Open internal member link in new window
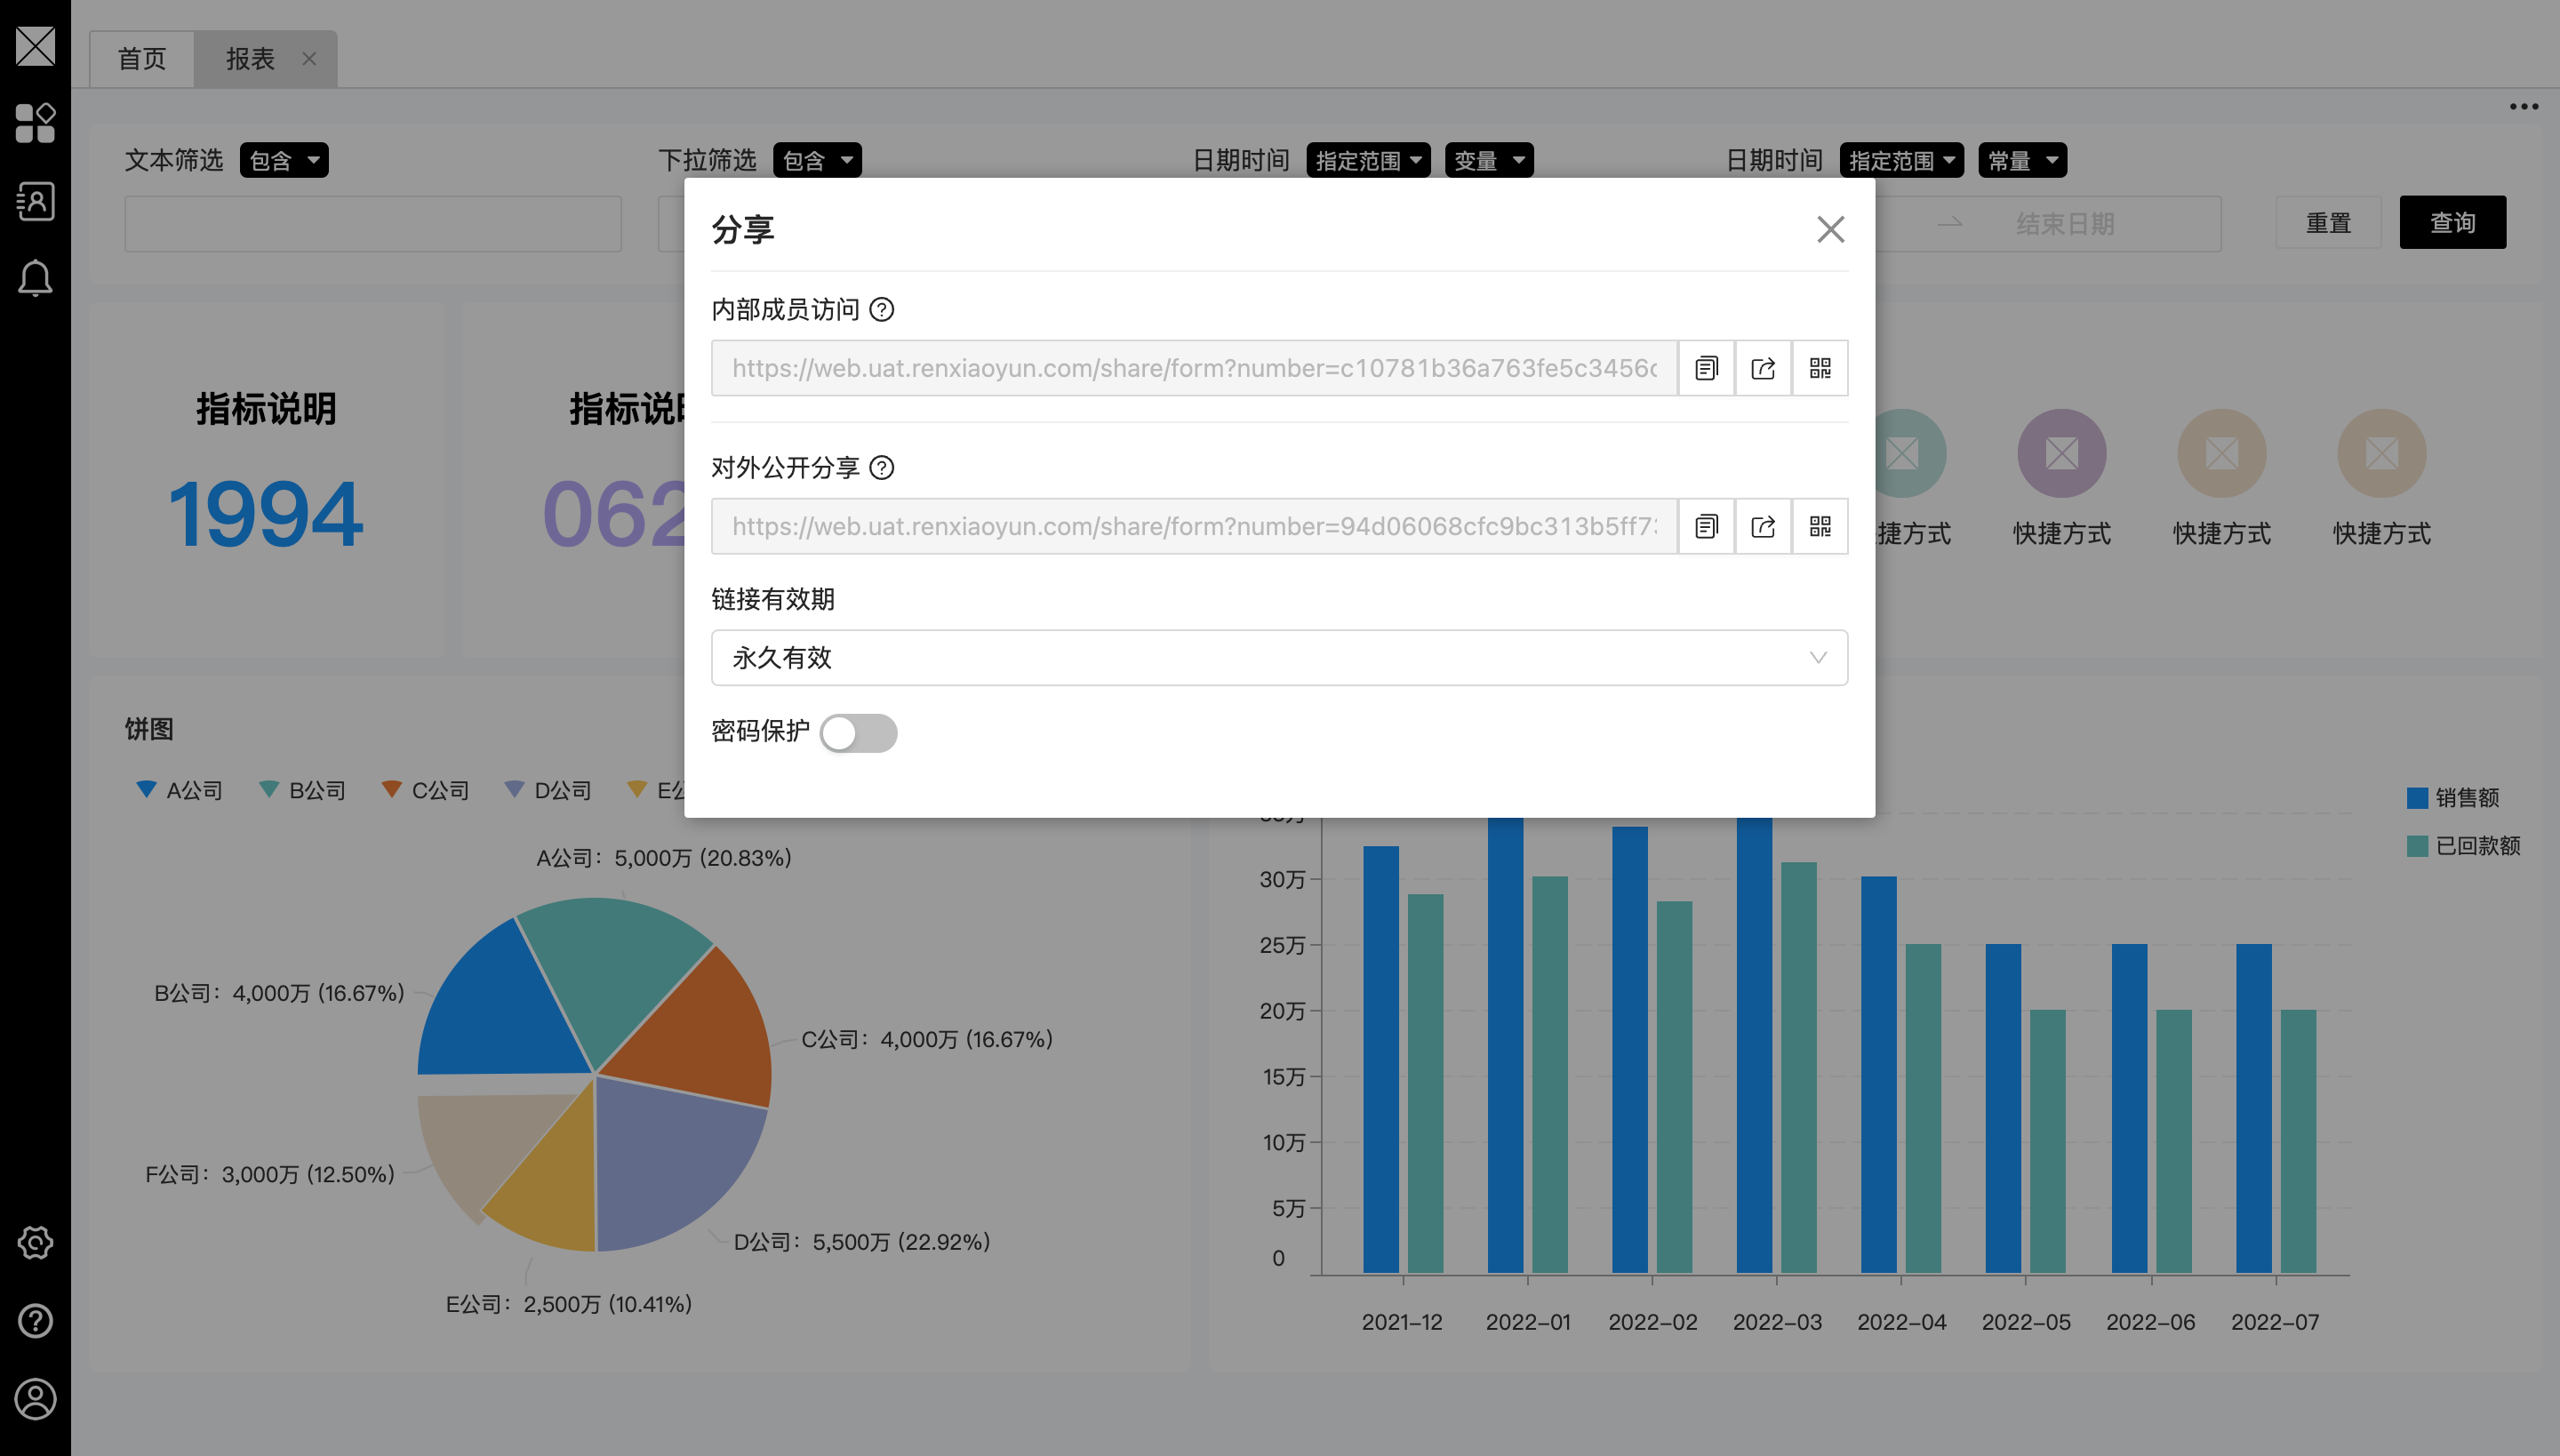Image resolution: width=2560 pixels, height=1456 pixels. 1763,368
